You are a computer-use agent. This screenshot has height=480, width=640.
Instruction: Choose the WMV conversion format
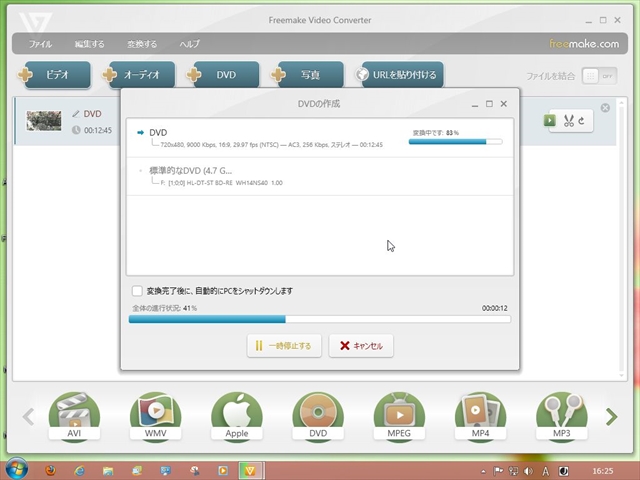pyautogui.click(x=155, y=415)
